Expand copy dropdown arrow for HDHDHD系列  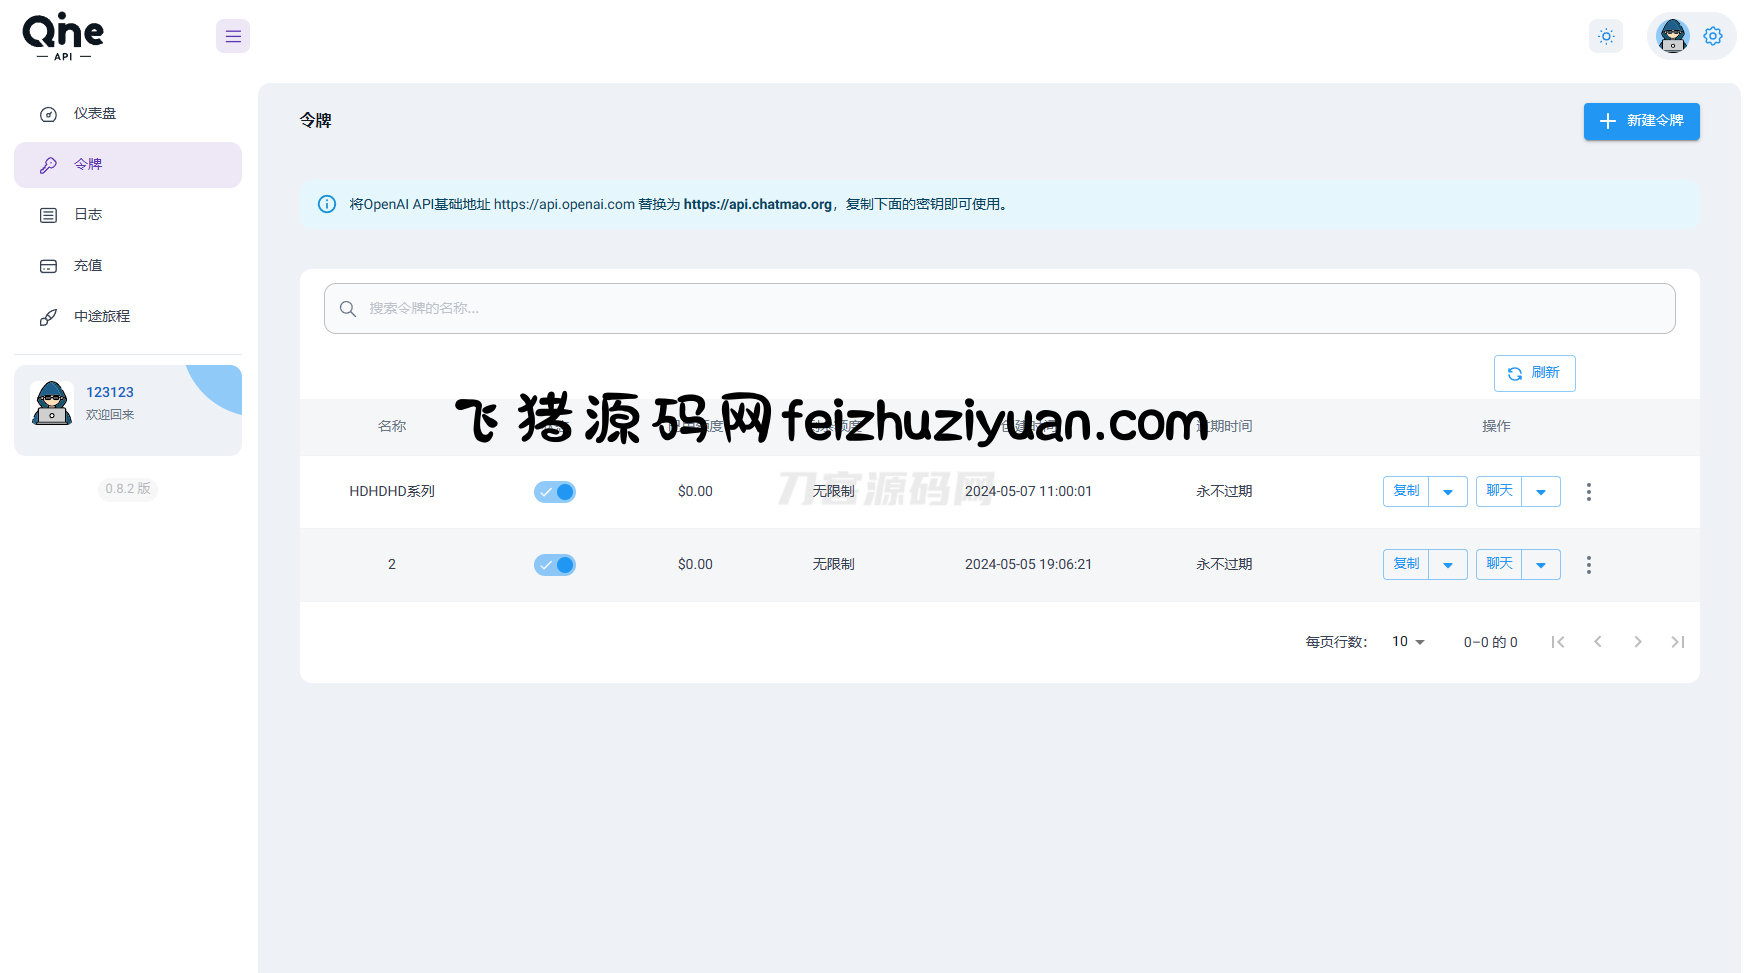[x=1448, y=492]
